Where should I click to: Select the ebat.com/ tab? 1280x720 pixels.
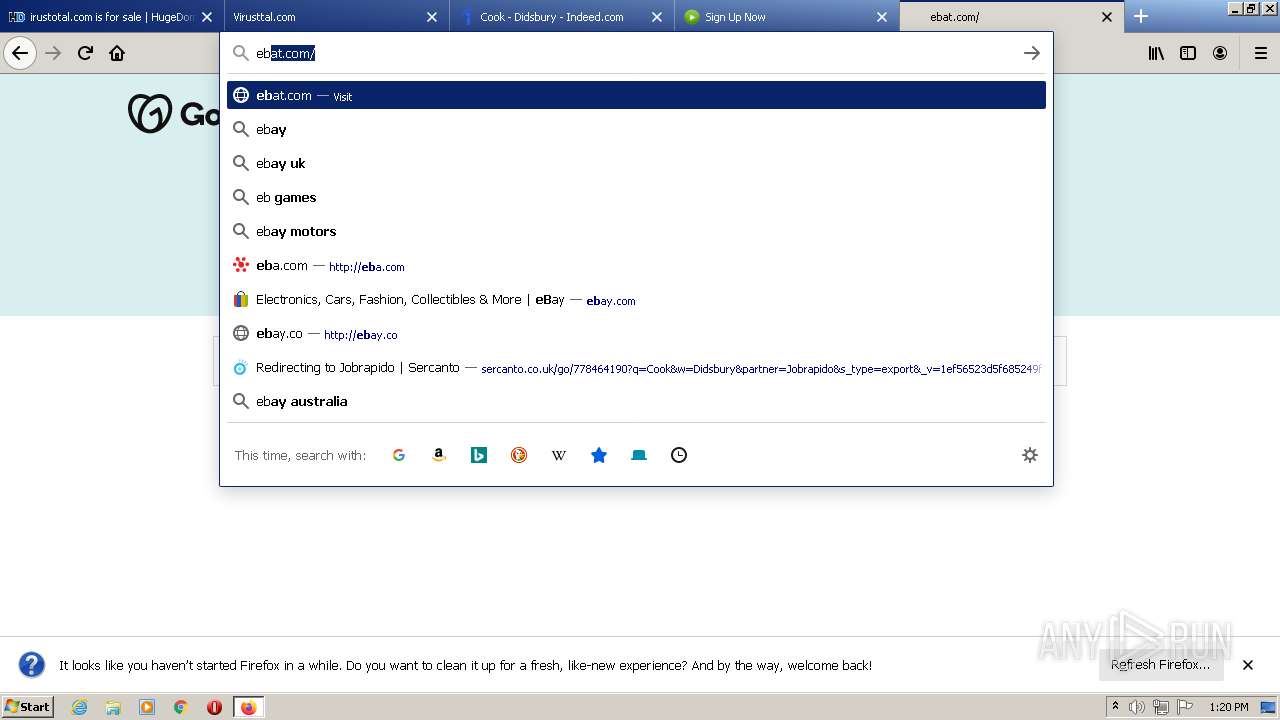coord(1010,17)
